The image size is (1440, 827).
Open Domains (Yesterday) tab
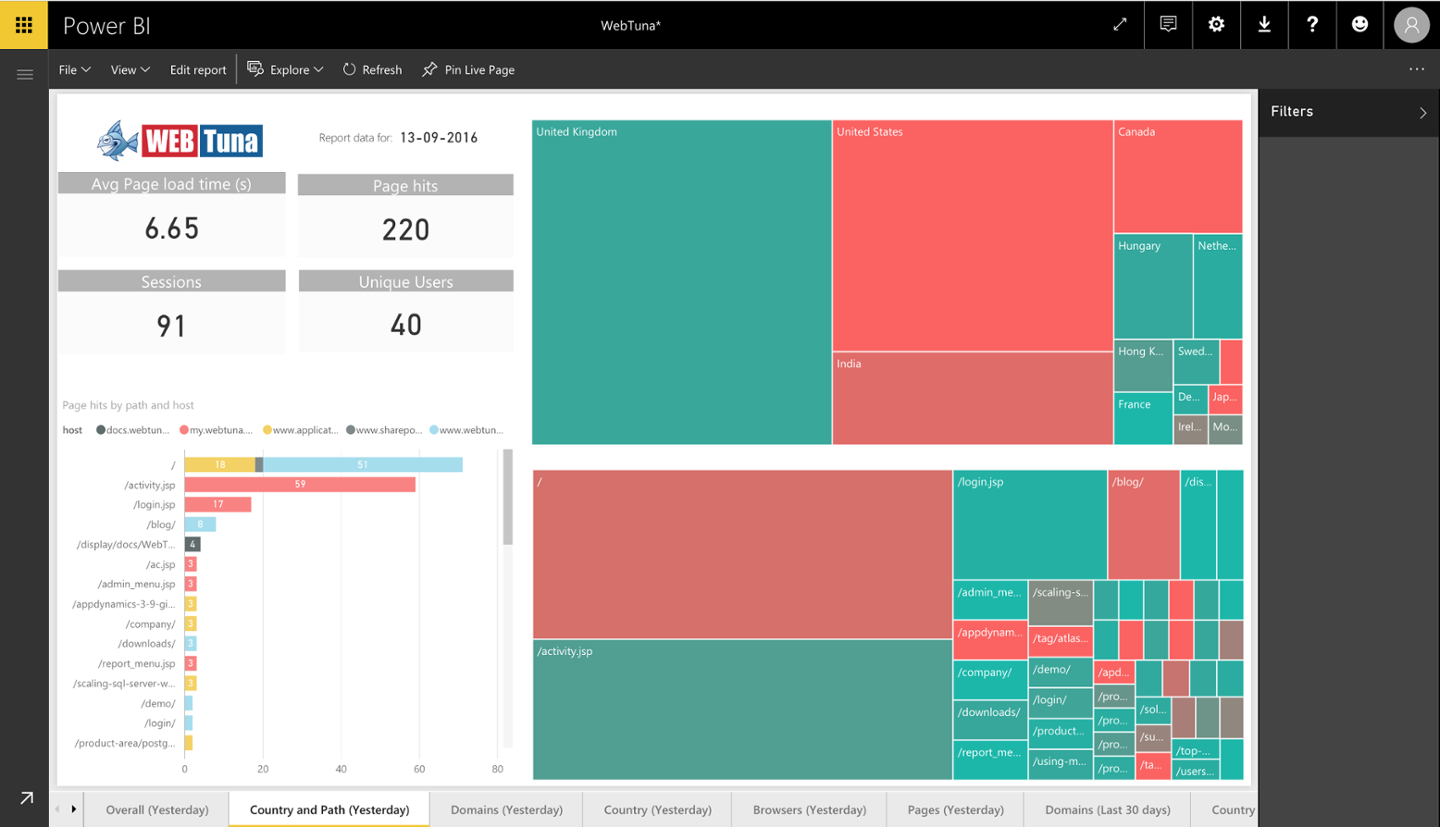(x=506, y=809)
